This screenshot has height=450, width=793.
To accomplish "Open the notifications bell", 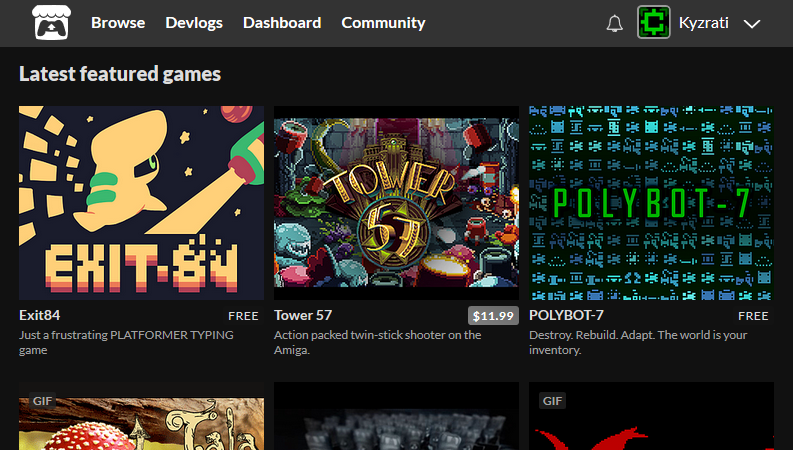I will click(x=614, y=23).
